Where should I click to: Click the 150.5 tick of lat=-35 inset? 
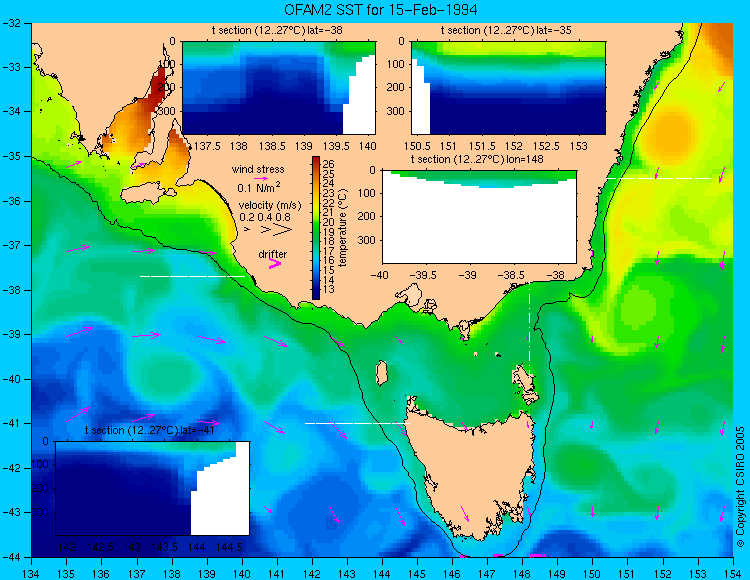tap(417, 146)
